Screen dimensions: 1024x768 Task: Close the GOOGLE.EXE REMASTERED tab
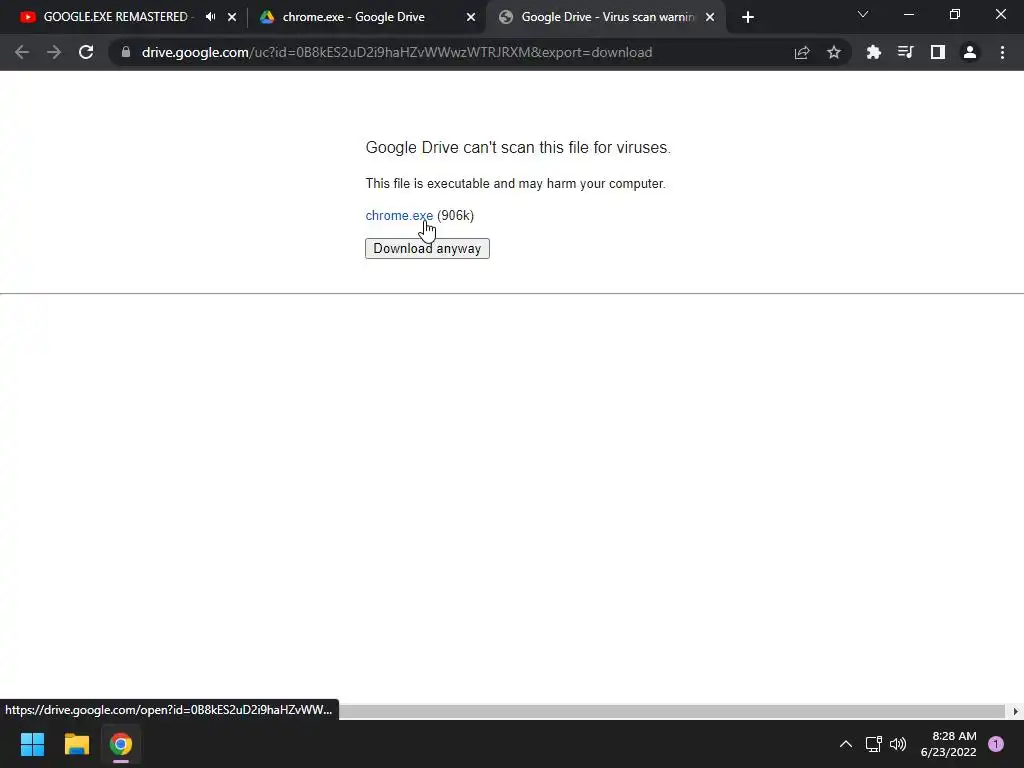coord(232,17)
